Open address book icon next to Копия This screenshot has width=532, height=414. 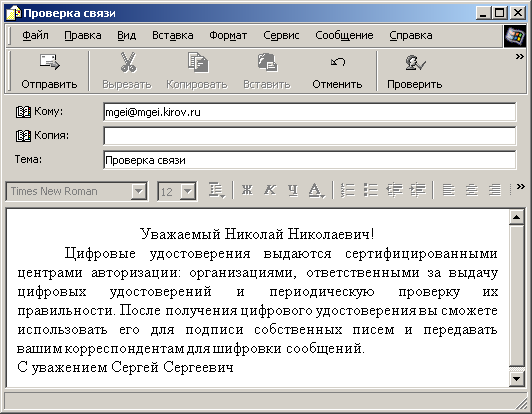(23, 136)
